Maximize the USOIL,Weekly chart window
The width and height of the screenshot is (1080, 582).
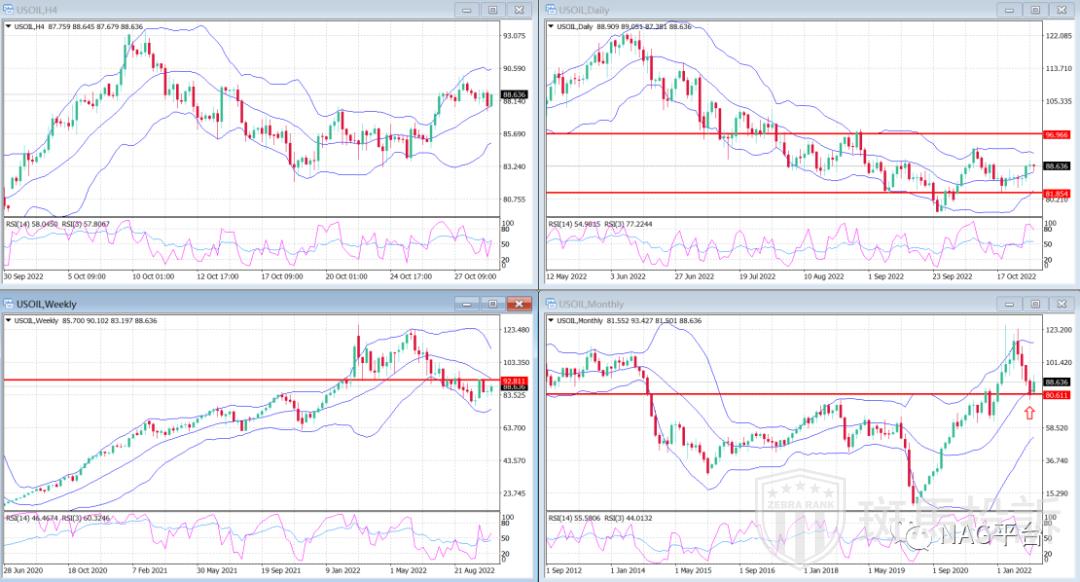(x=493, y=304)
